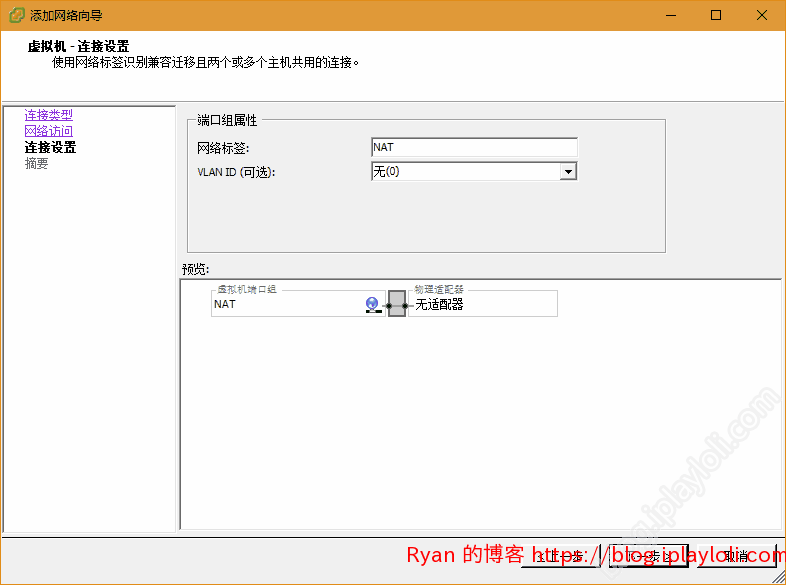Maximize the 添加网络向导 window
This screenshot has width=786, height=585.
(716, 15)
